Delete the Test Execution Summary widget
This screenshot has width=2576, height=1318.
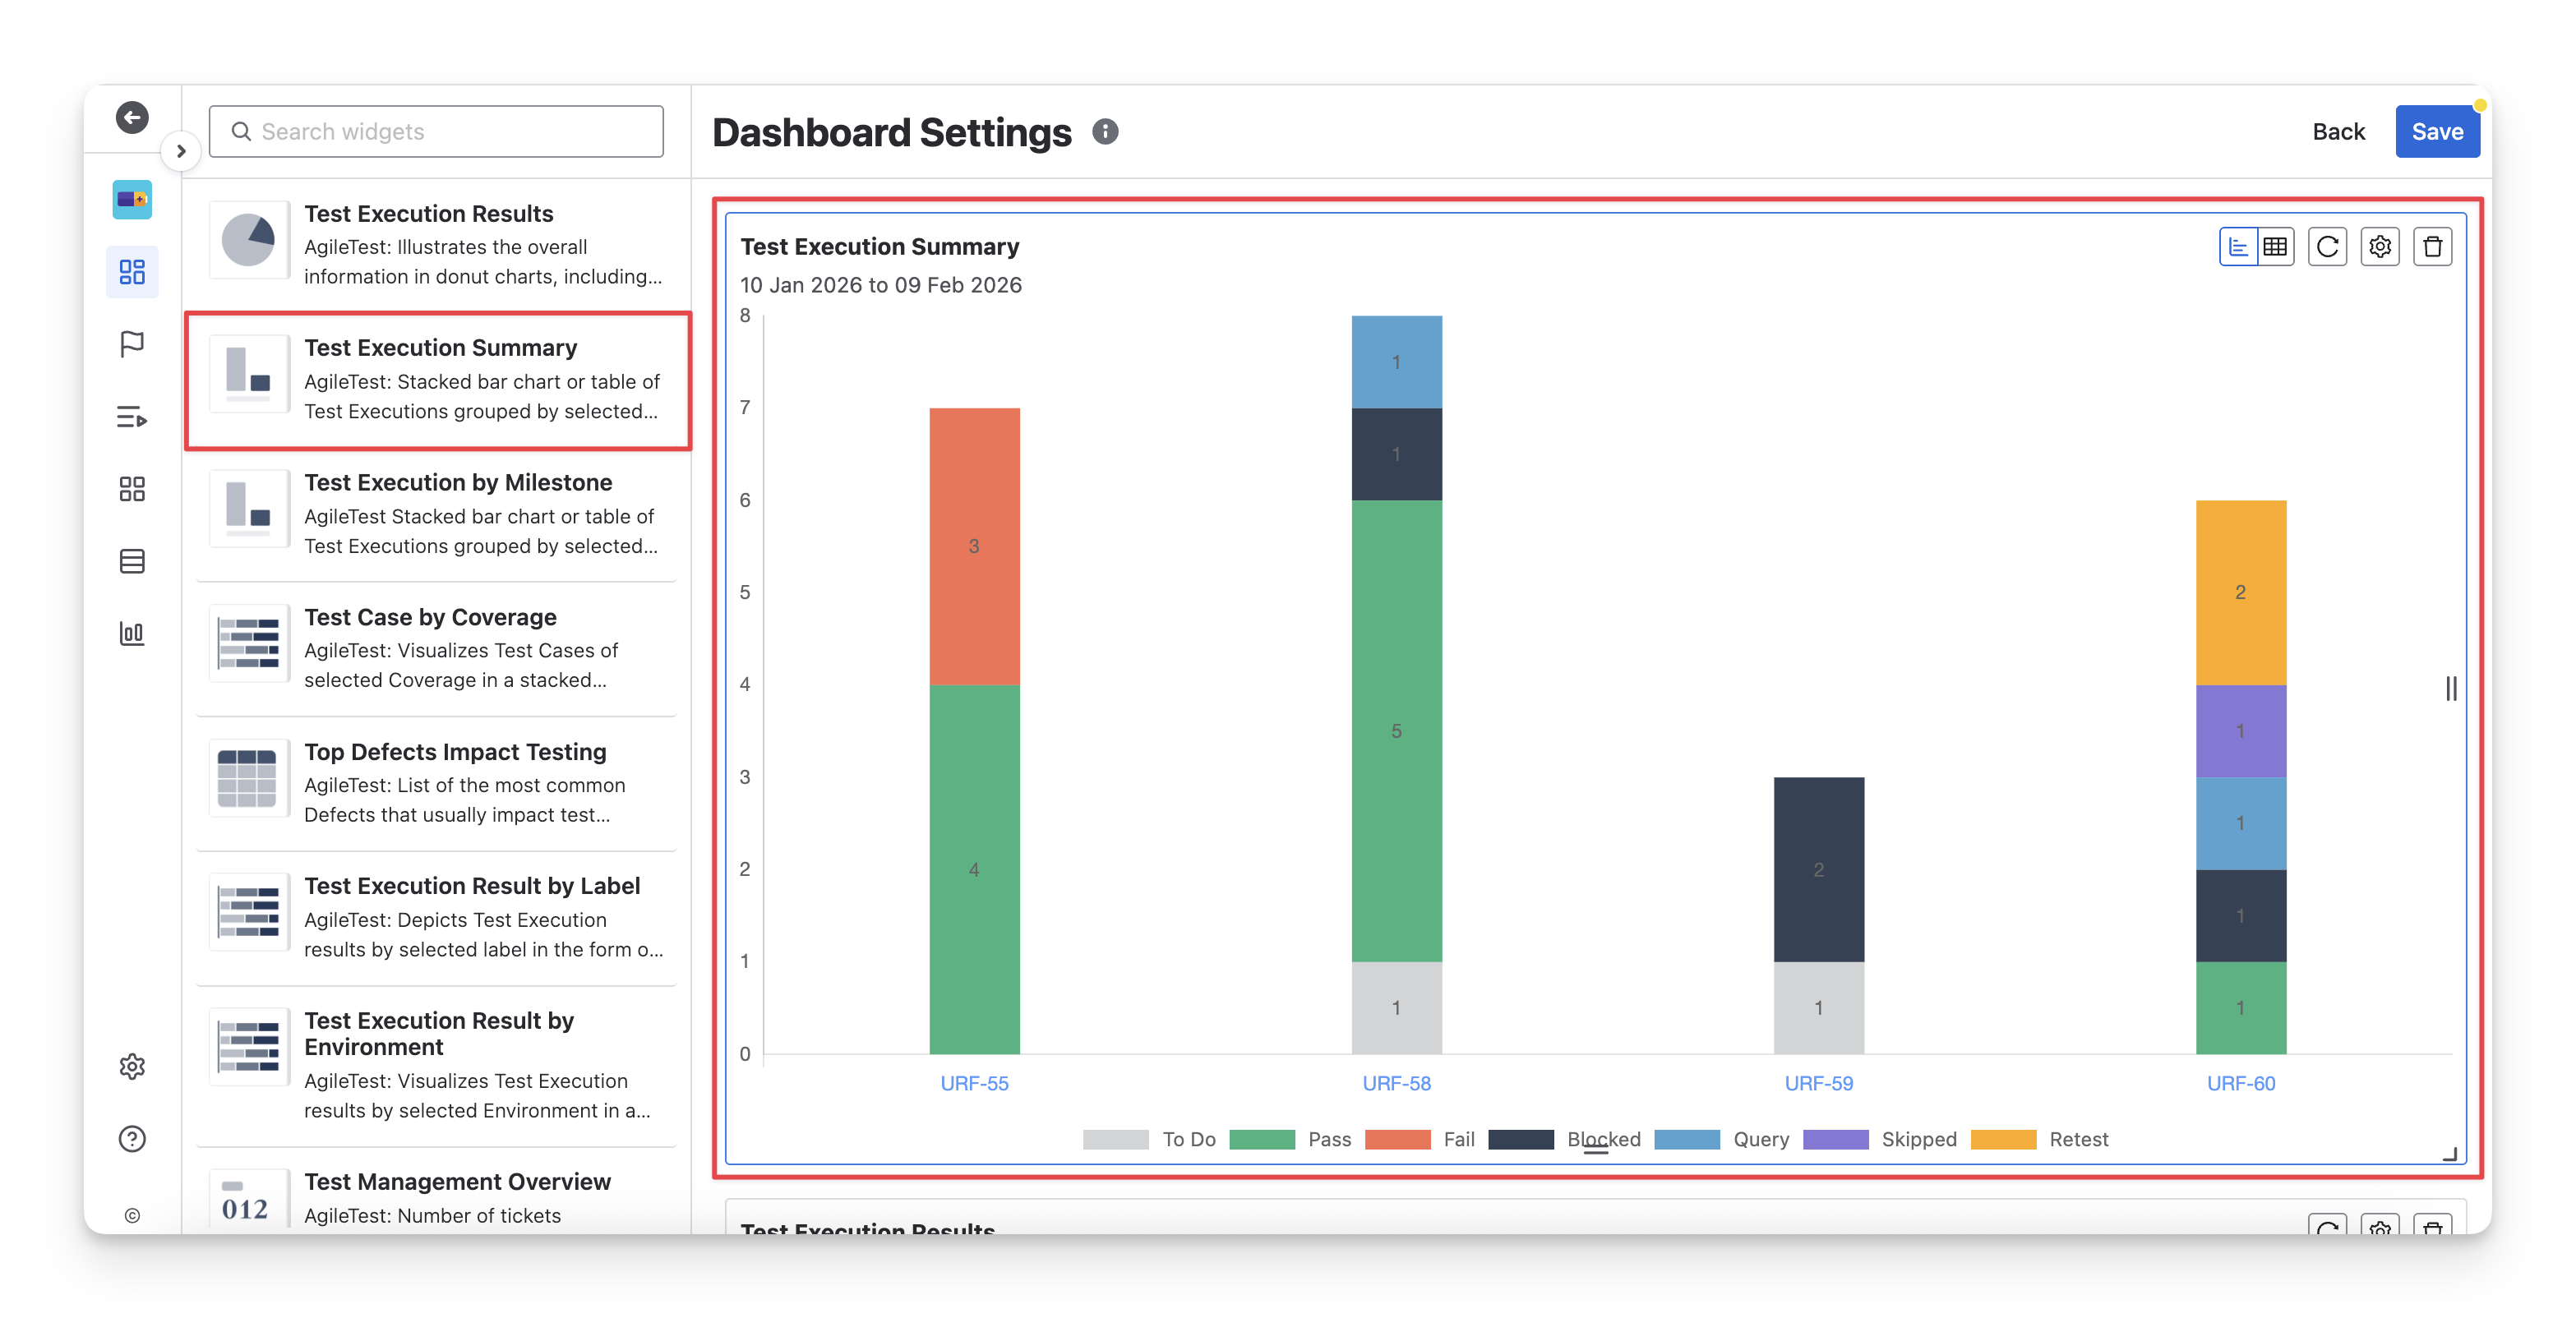point(2432,247)
